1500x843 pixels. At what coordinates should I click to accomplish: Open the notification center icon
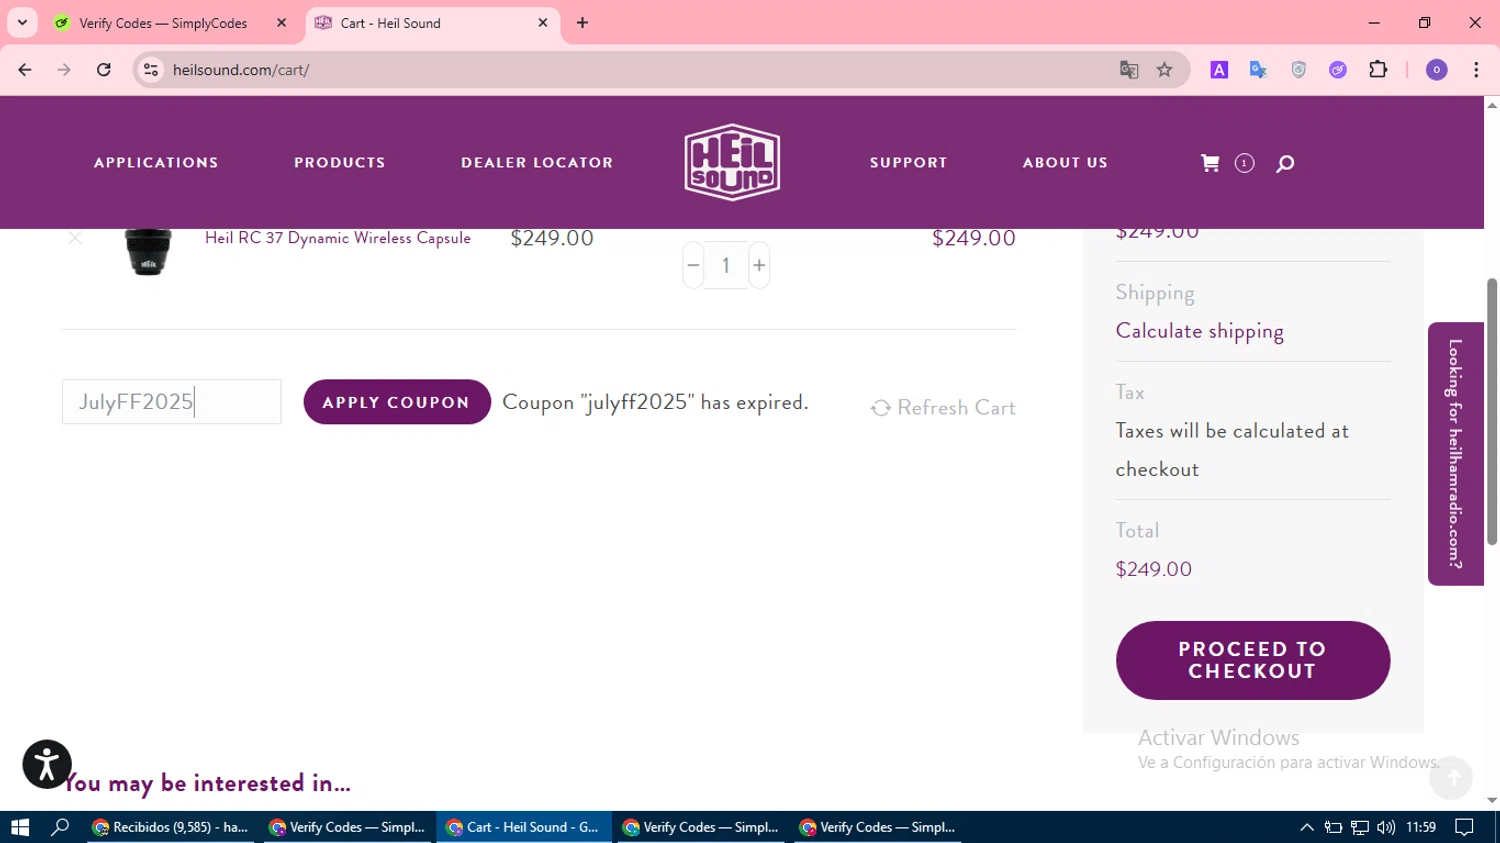point(1464,827)
